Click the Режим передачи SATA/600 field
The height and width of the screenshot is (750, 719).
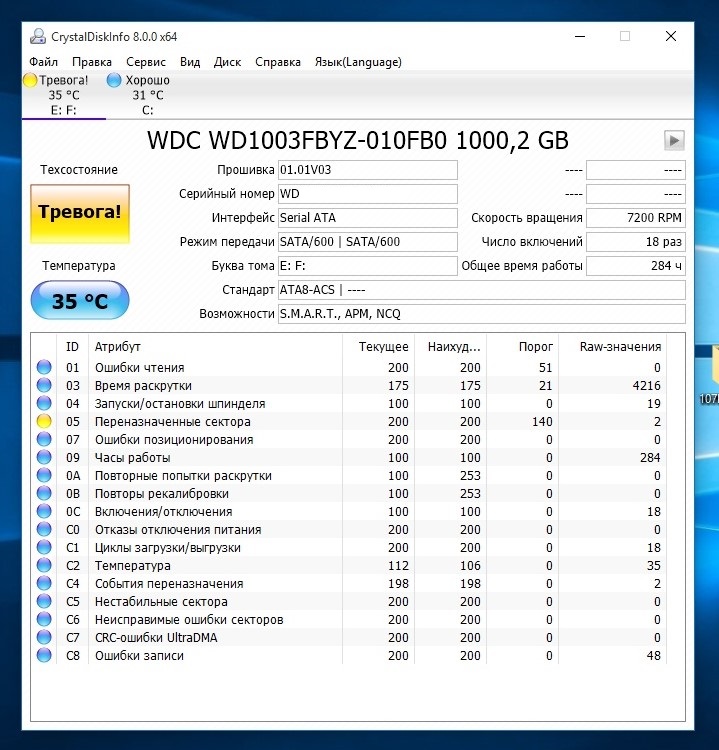367,242
